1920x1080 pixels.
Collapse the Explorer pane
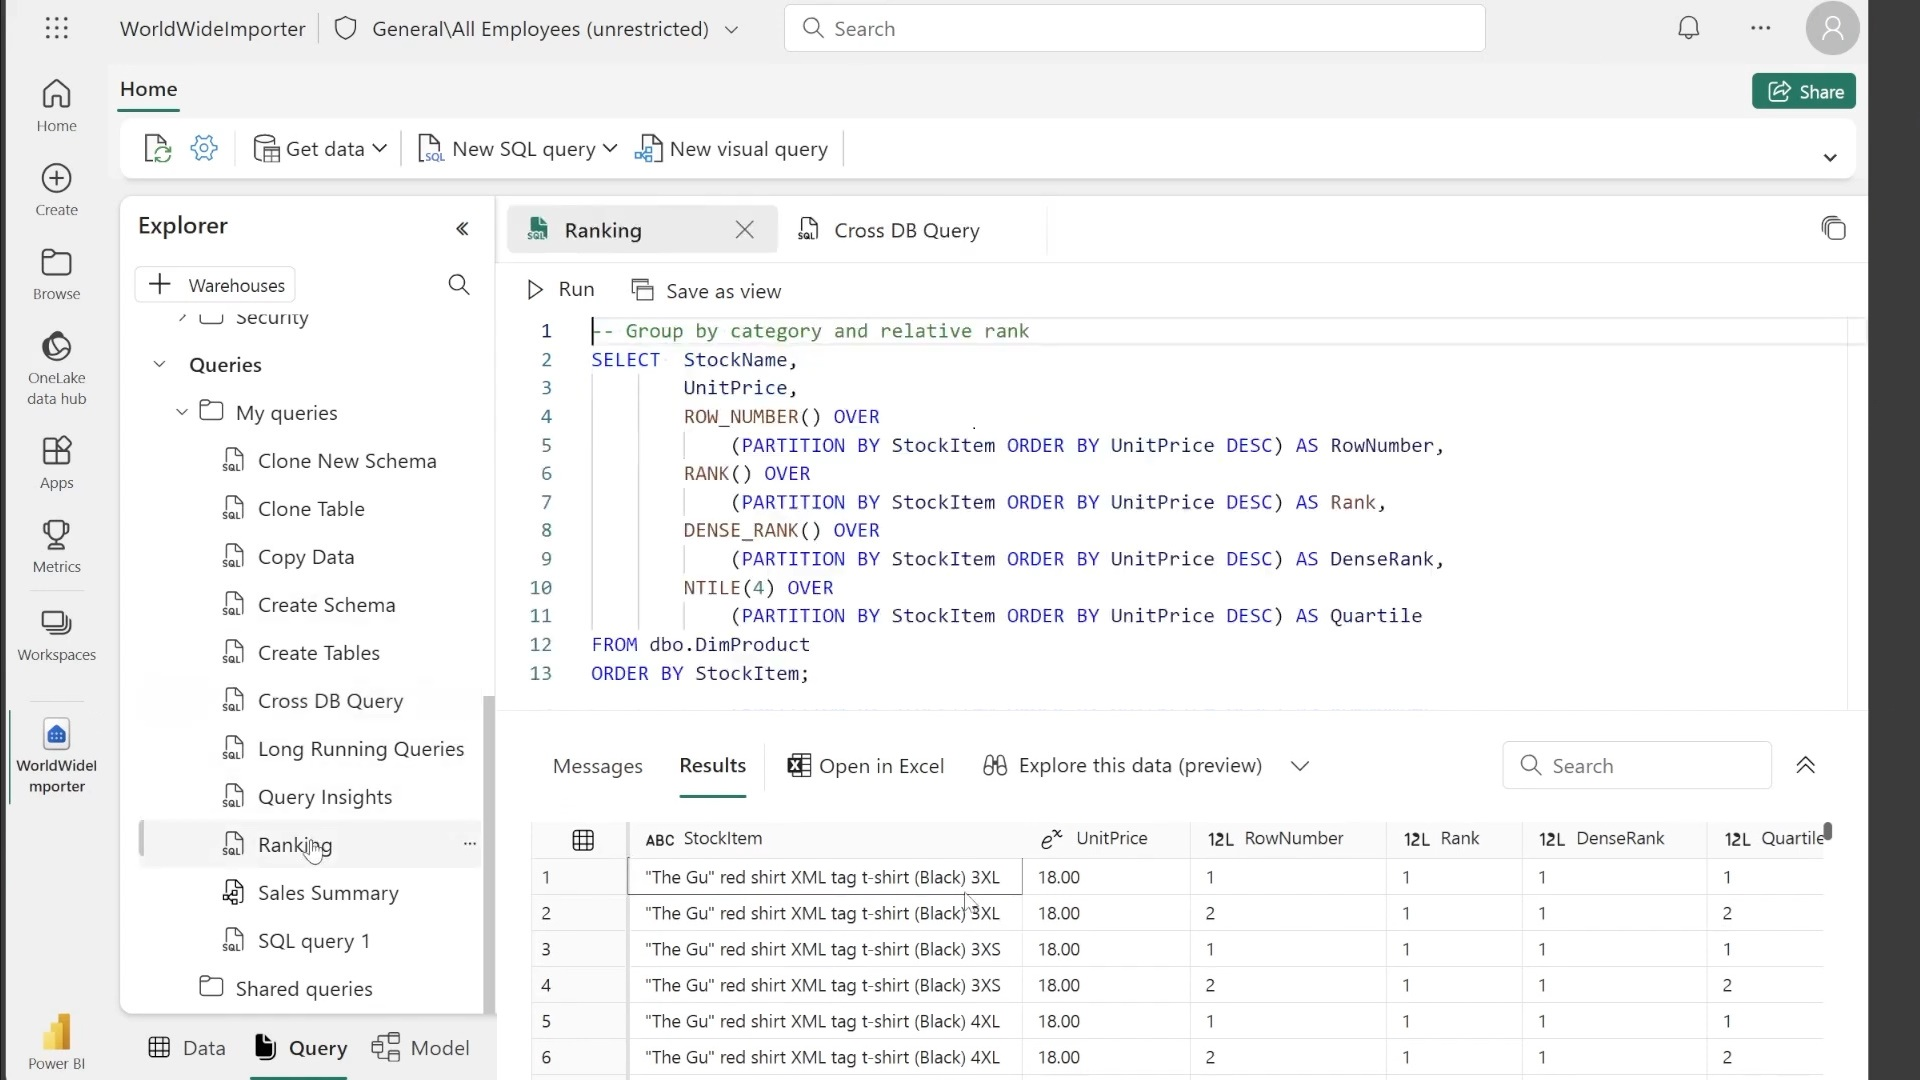pos(461,228)
